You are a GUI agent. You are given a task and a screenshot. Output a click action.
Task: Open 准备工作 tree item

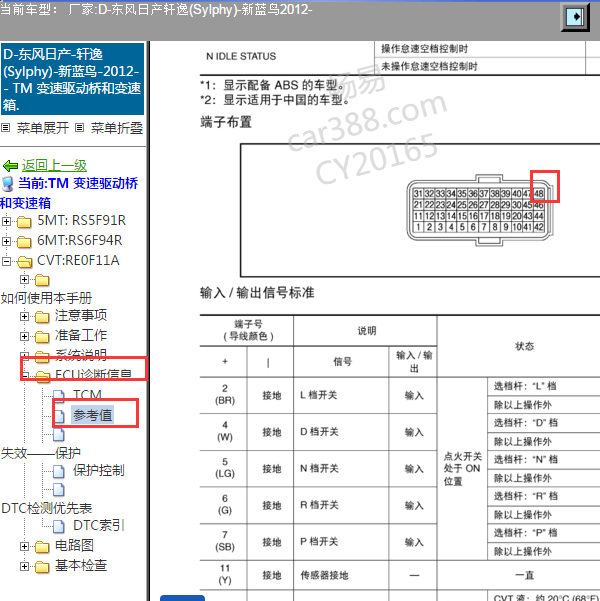pyautogui.click(x=81, y=335)
